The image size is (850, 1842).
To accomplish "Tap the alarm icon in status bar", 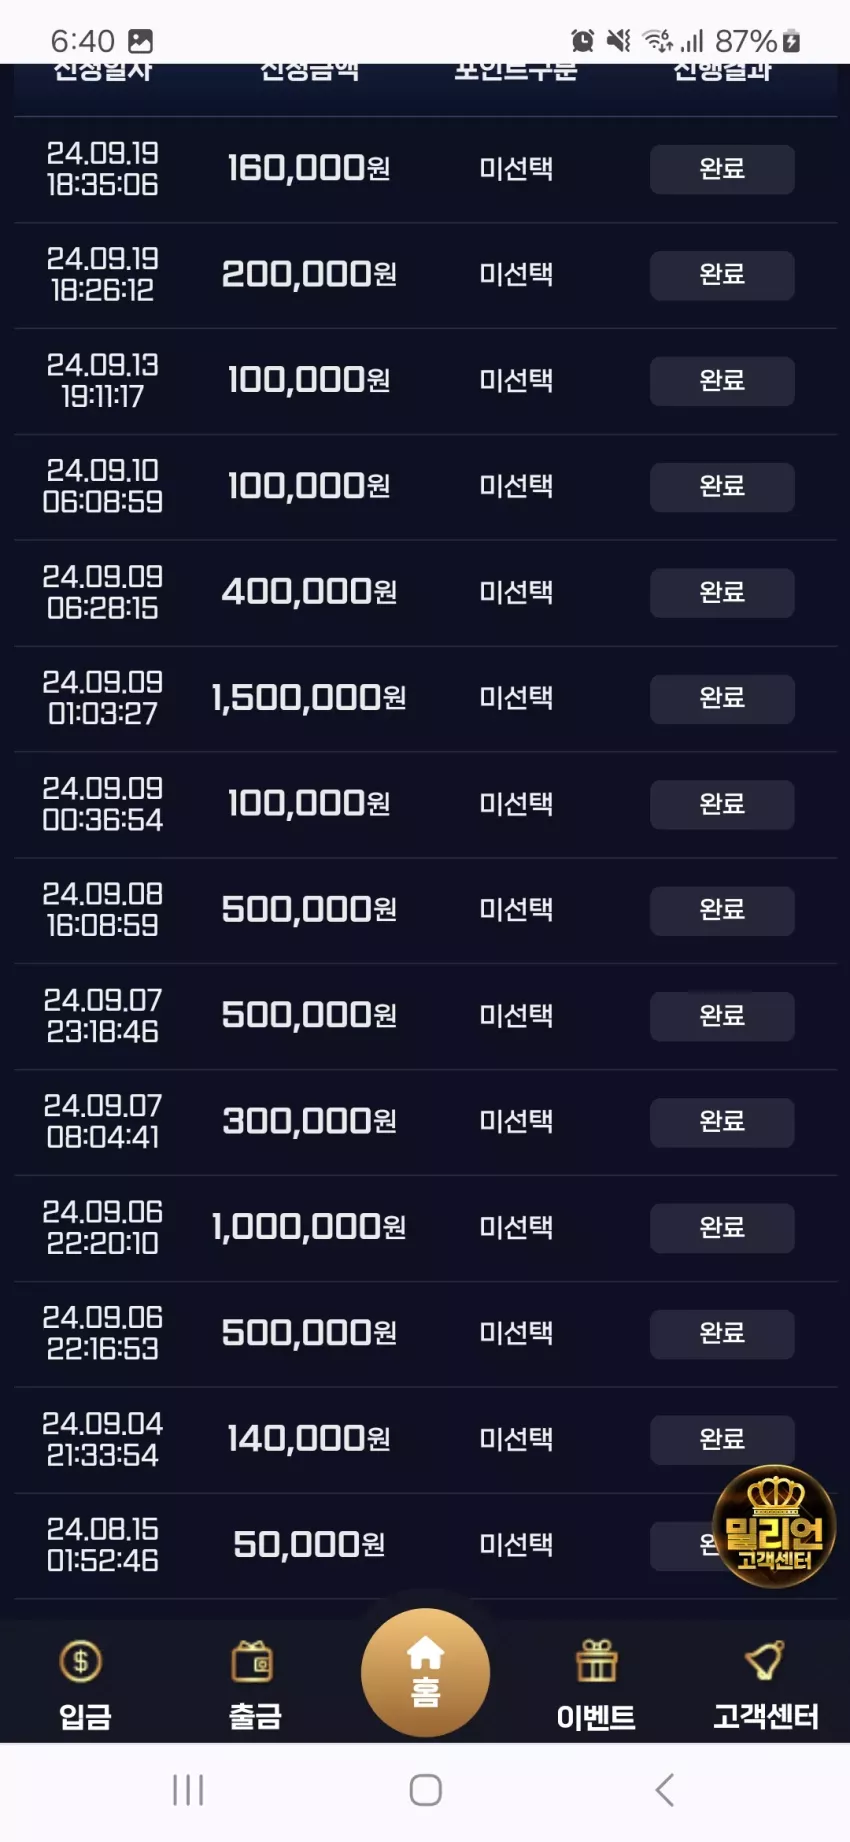I will (x=582, y=41).
